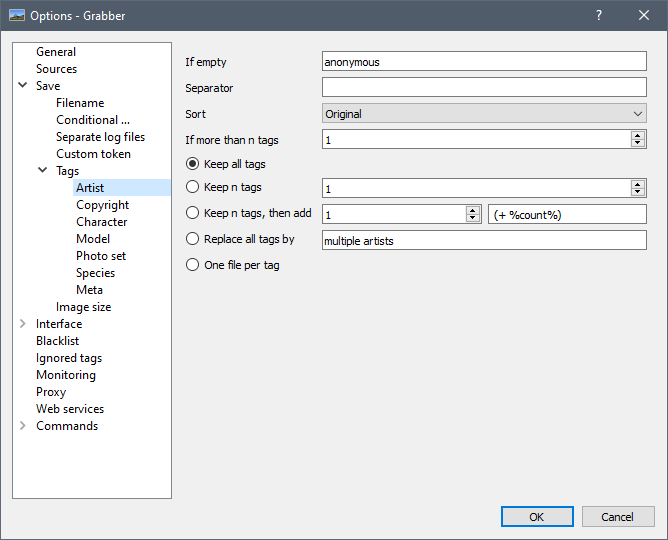Decrease If more than n tags value
Viewport: 668px width, 540px height.
[637, 143]
